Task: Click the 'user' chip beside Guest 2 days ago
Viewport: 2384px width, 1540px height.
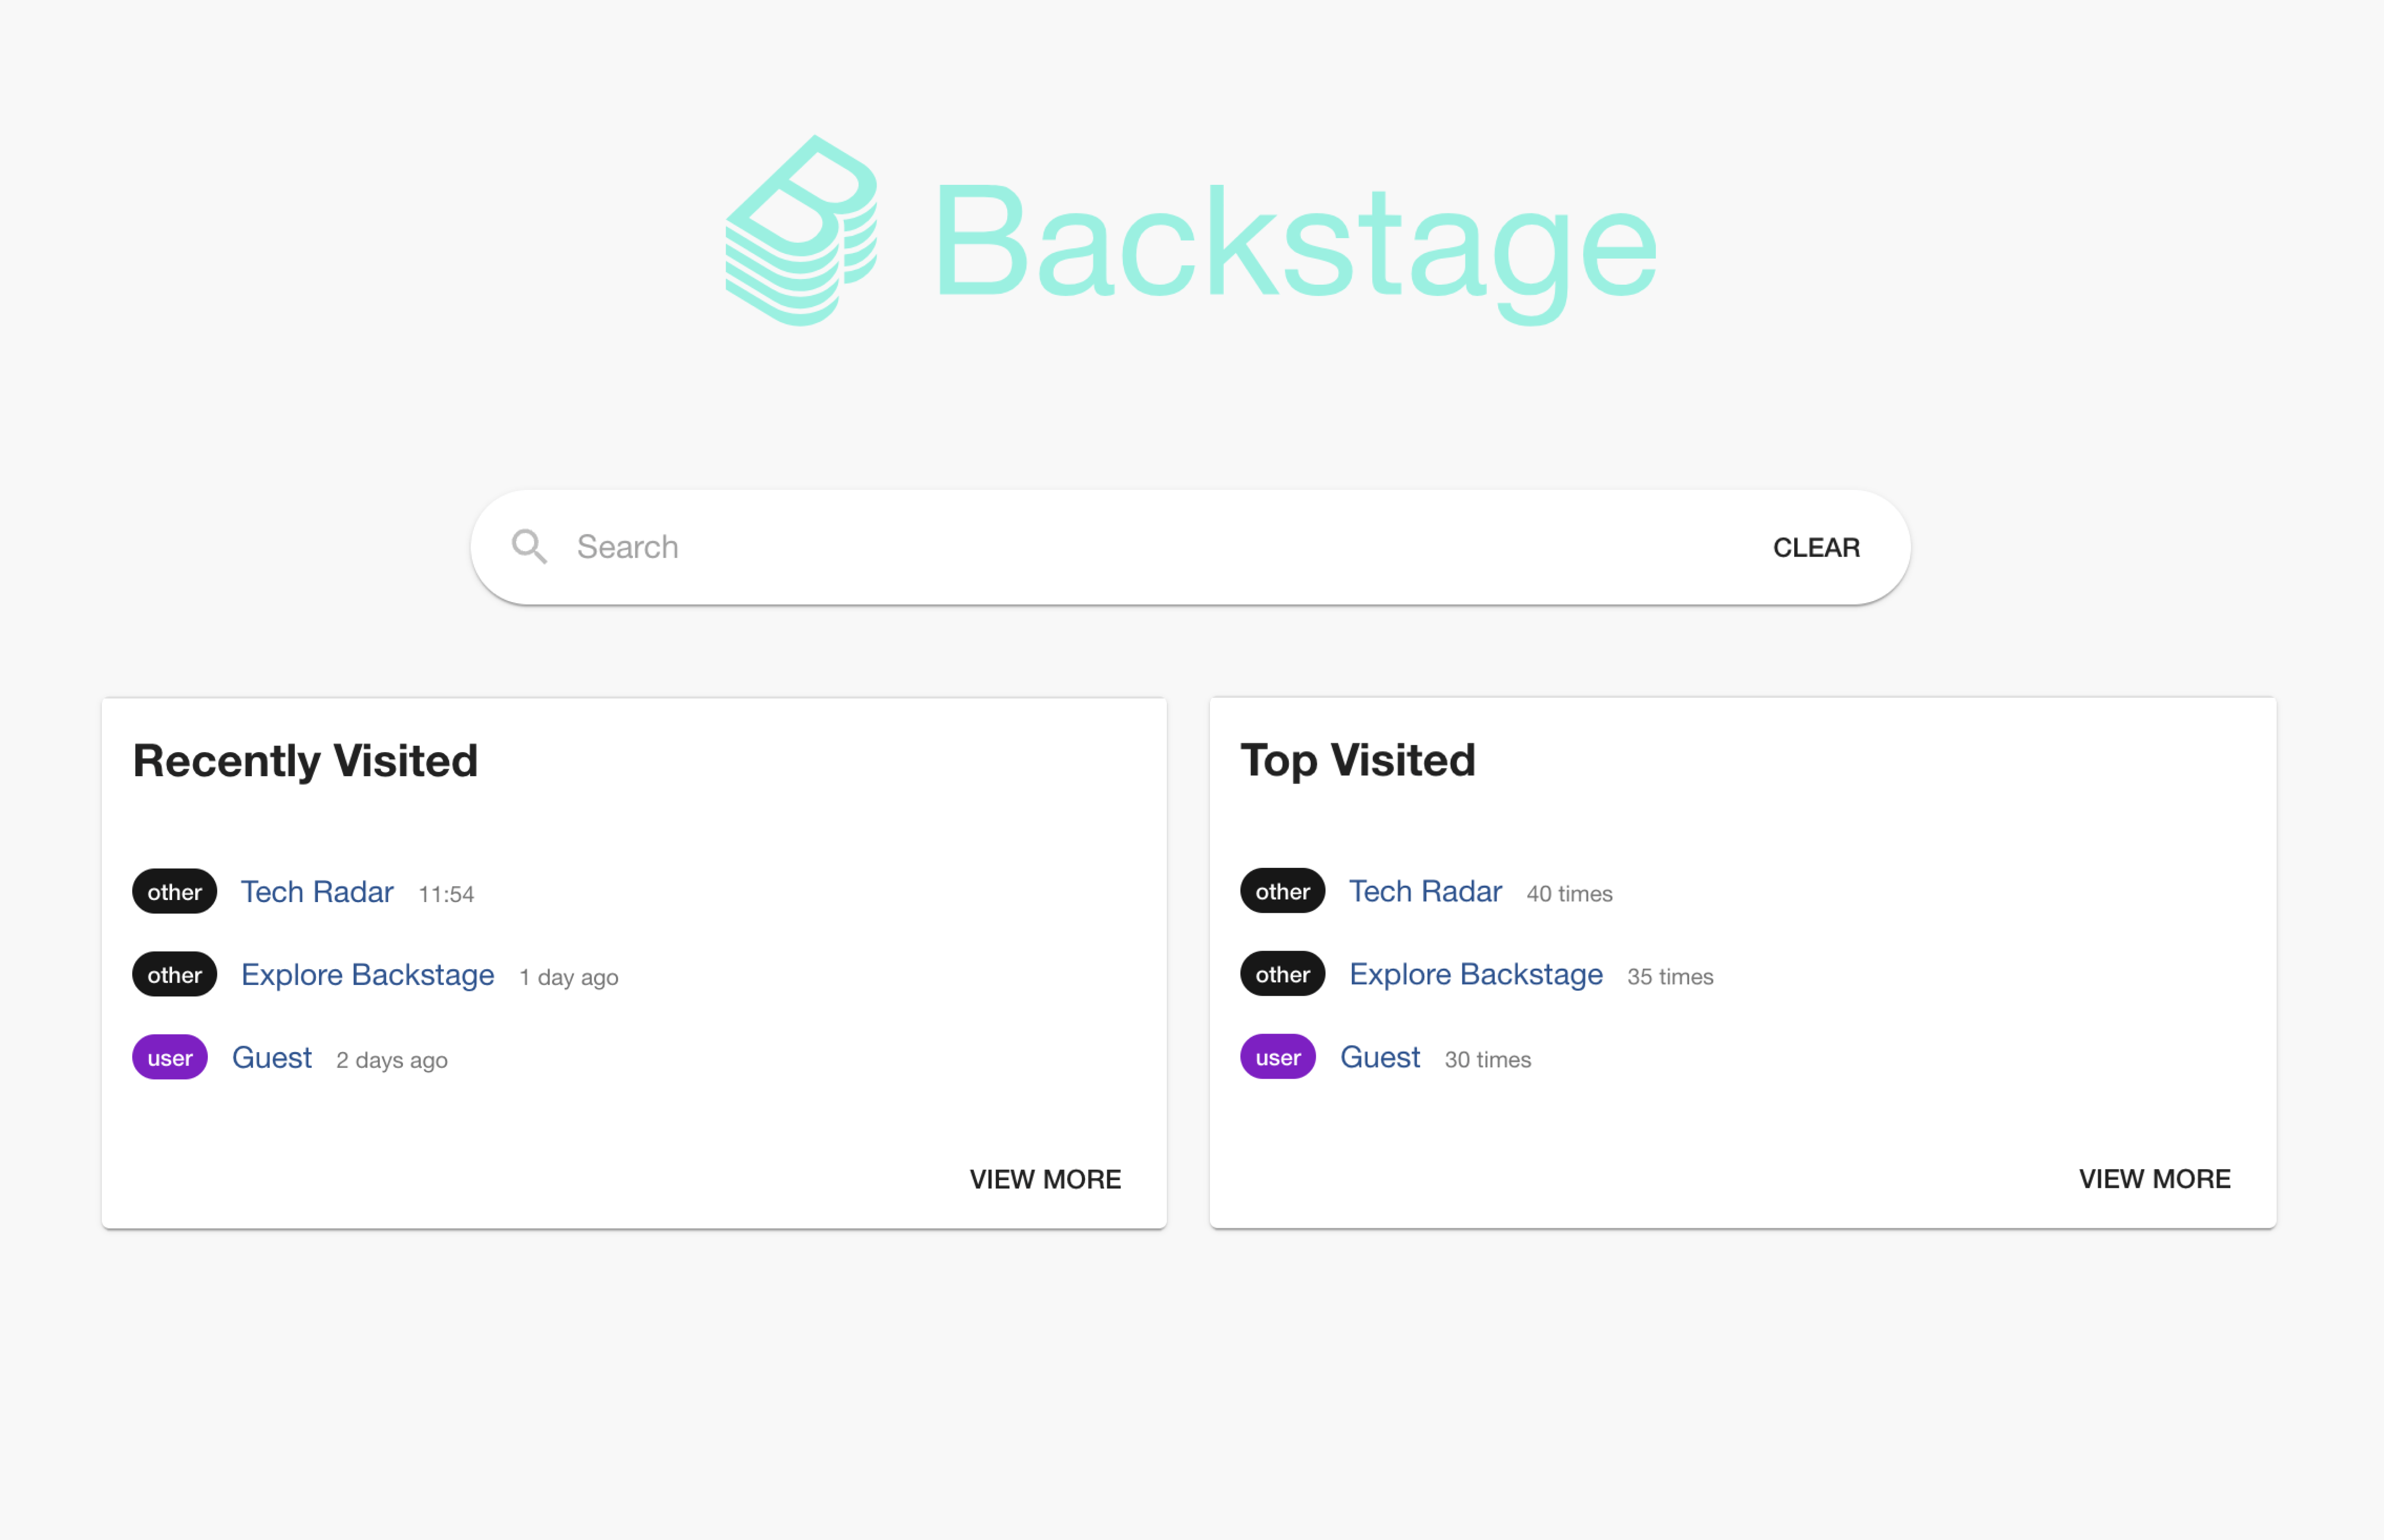Action: point(170,1057)
